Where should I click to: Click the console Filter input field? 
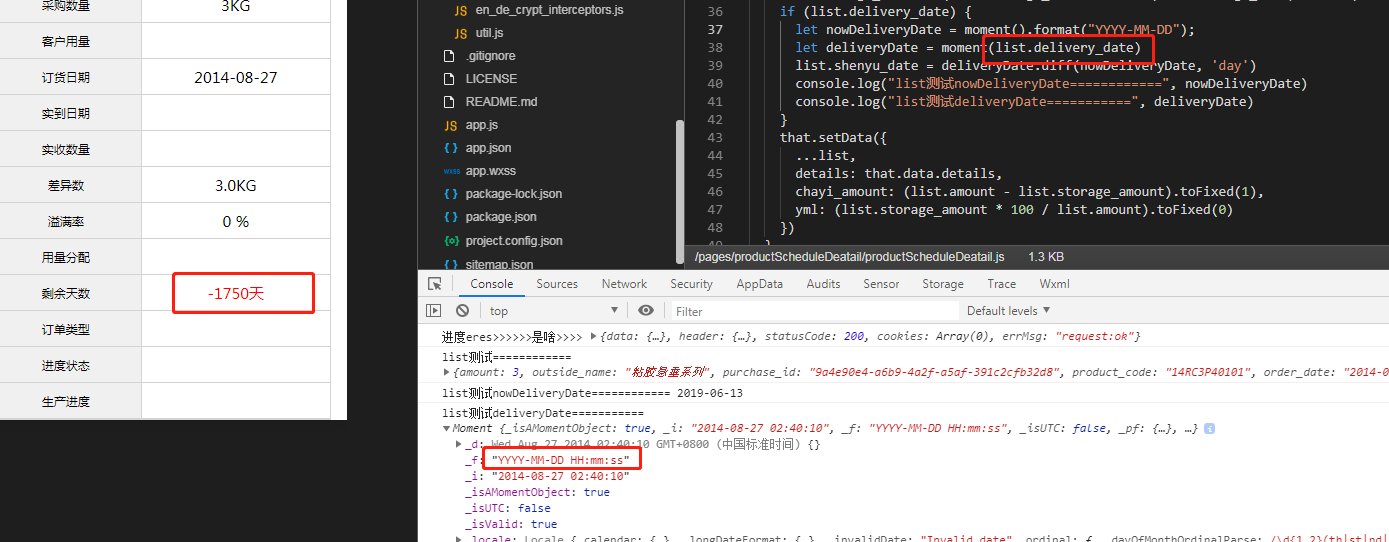coord(815,311)
